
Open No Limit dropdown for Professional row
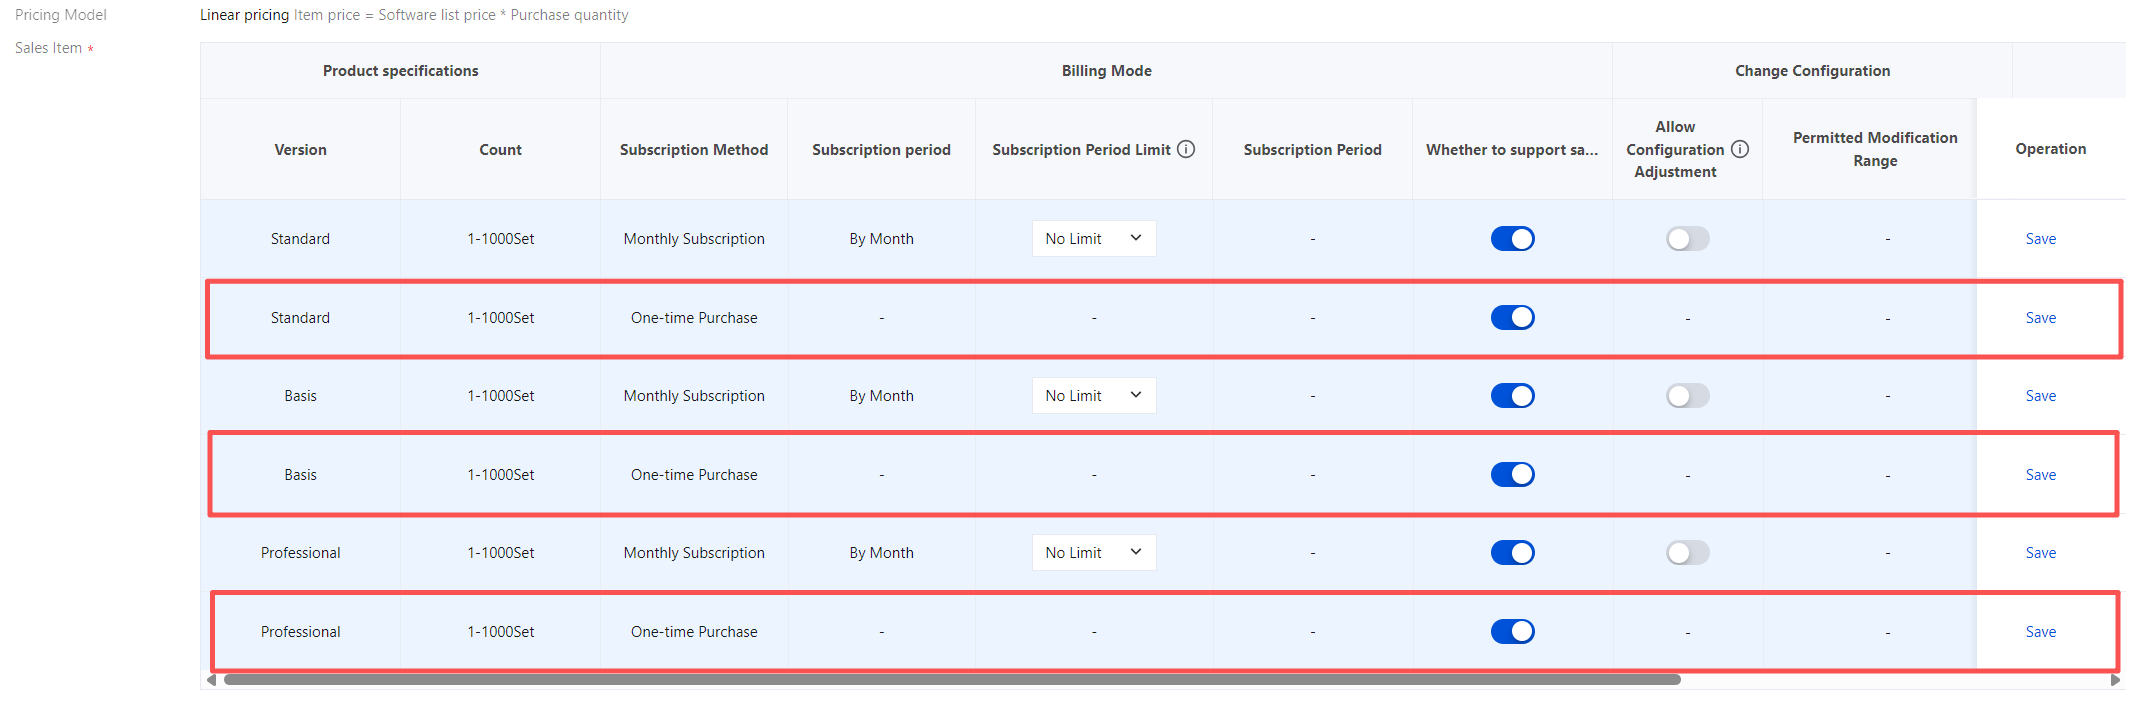(x=1094, y=553)
